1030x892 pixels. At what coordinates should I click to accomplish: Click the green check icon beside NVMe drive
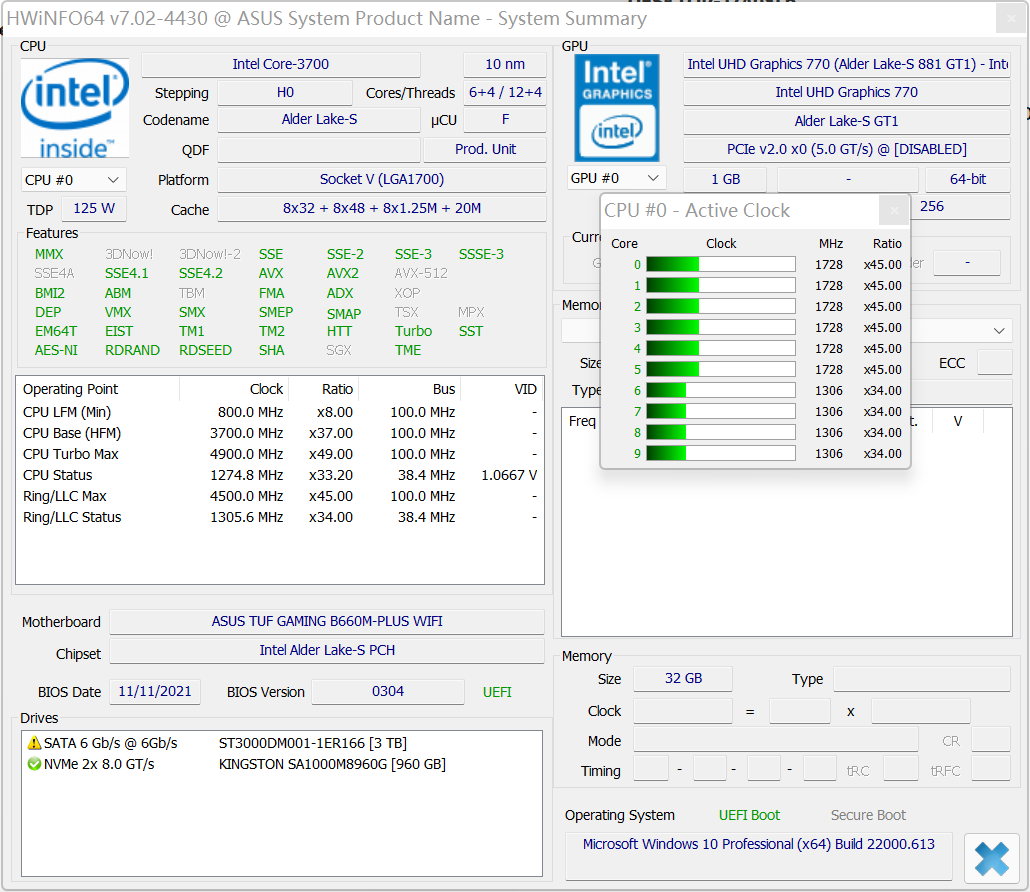(34, 764)
